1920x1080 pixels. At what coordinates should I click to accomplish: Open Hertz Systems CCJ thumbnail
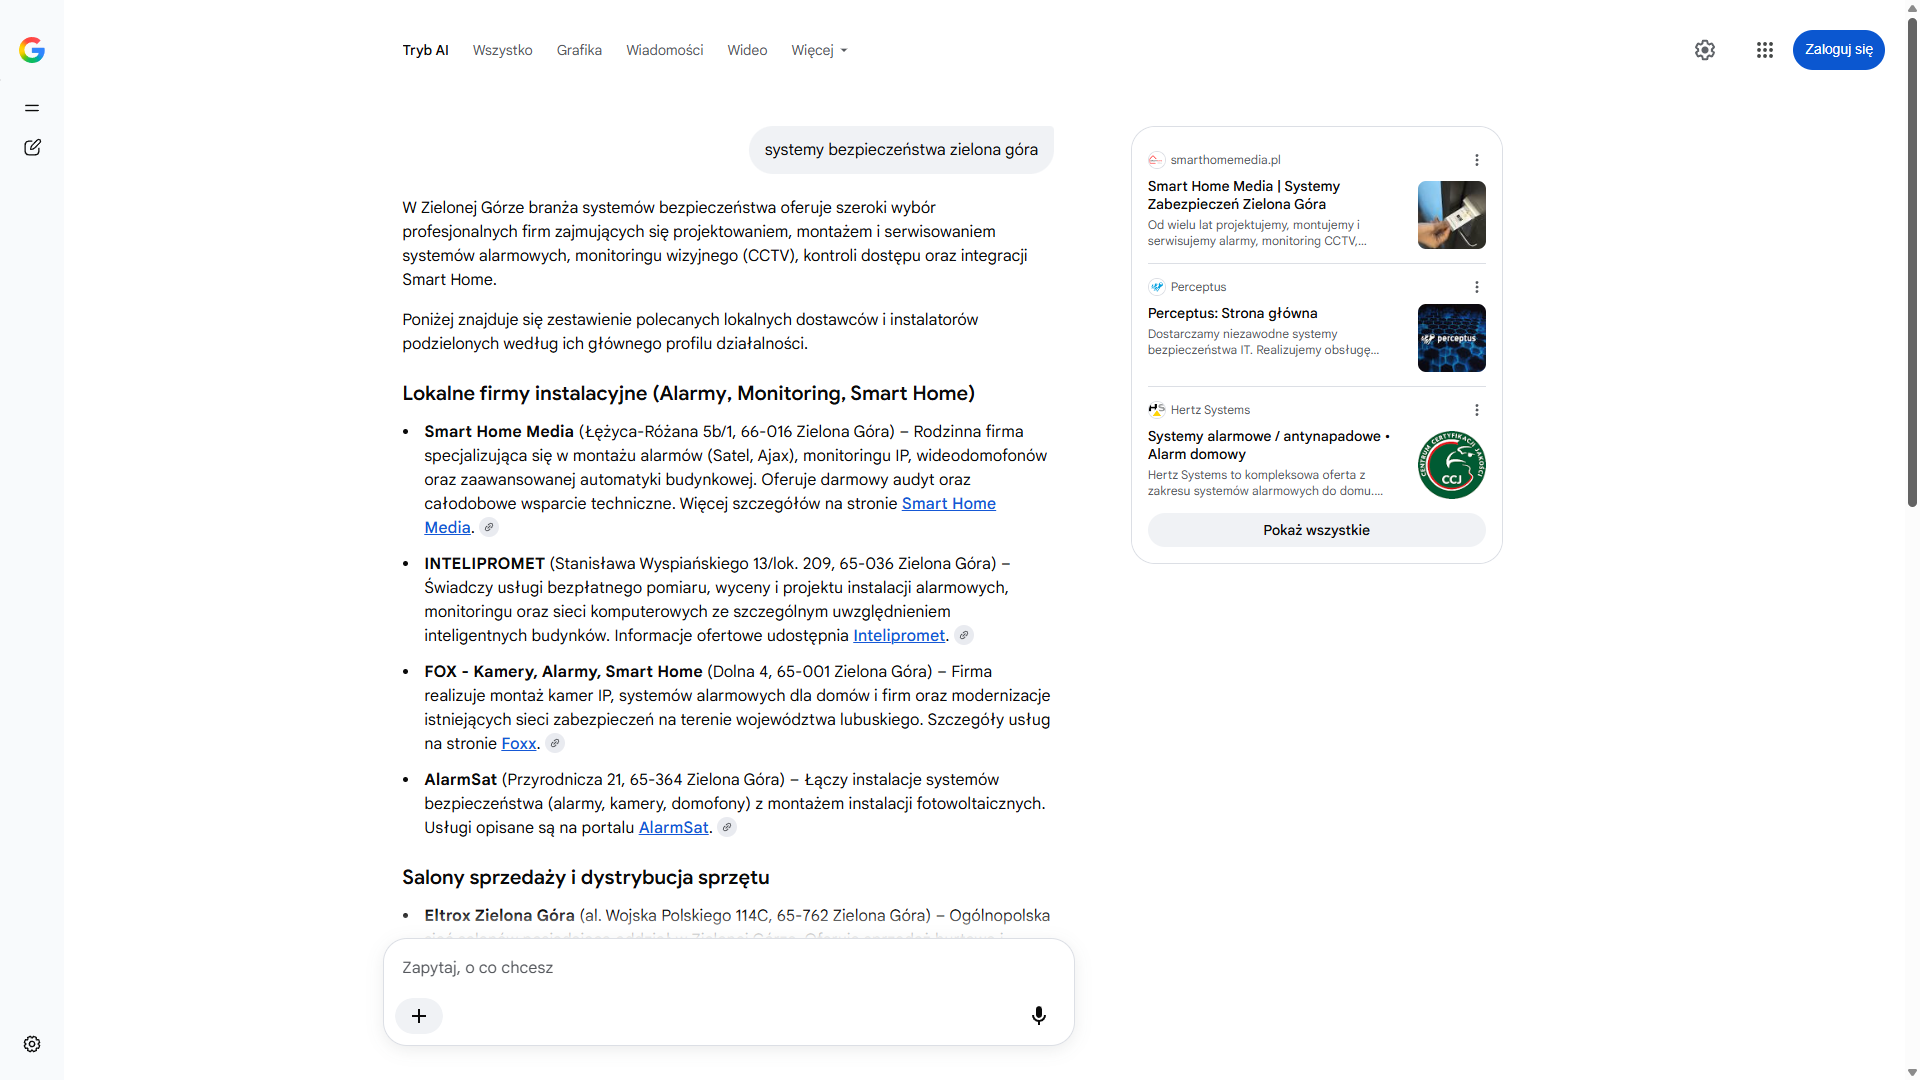coord(1452,465)
